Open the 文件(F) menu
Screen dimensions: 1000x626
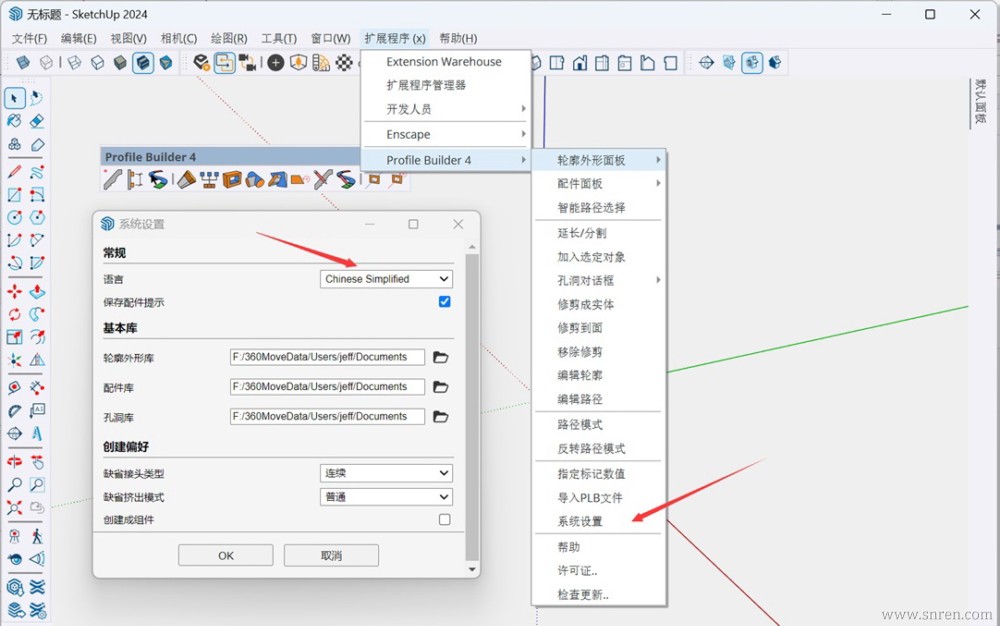click(x=29, y=38)
